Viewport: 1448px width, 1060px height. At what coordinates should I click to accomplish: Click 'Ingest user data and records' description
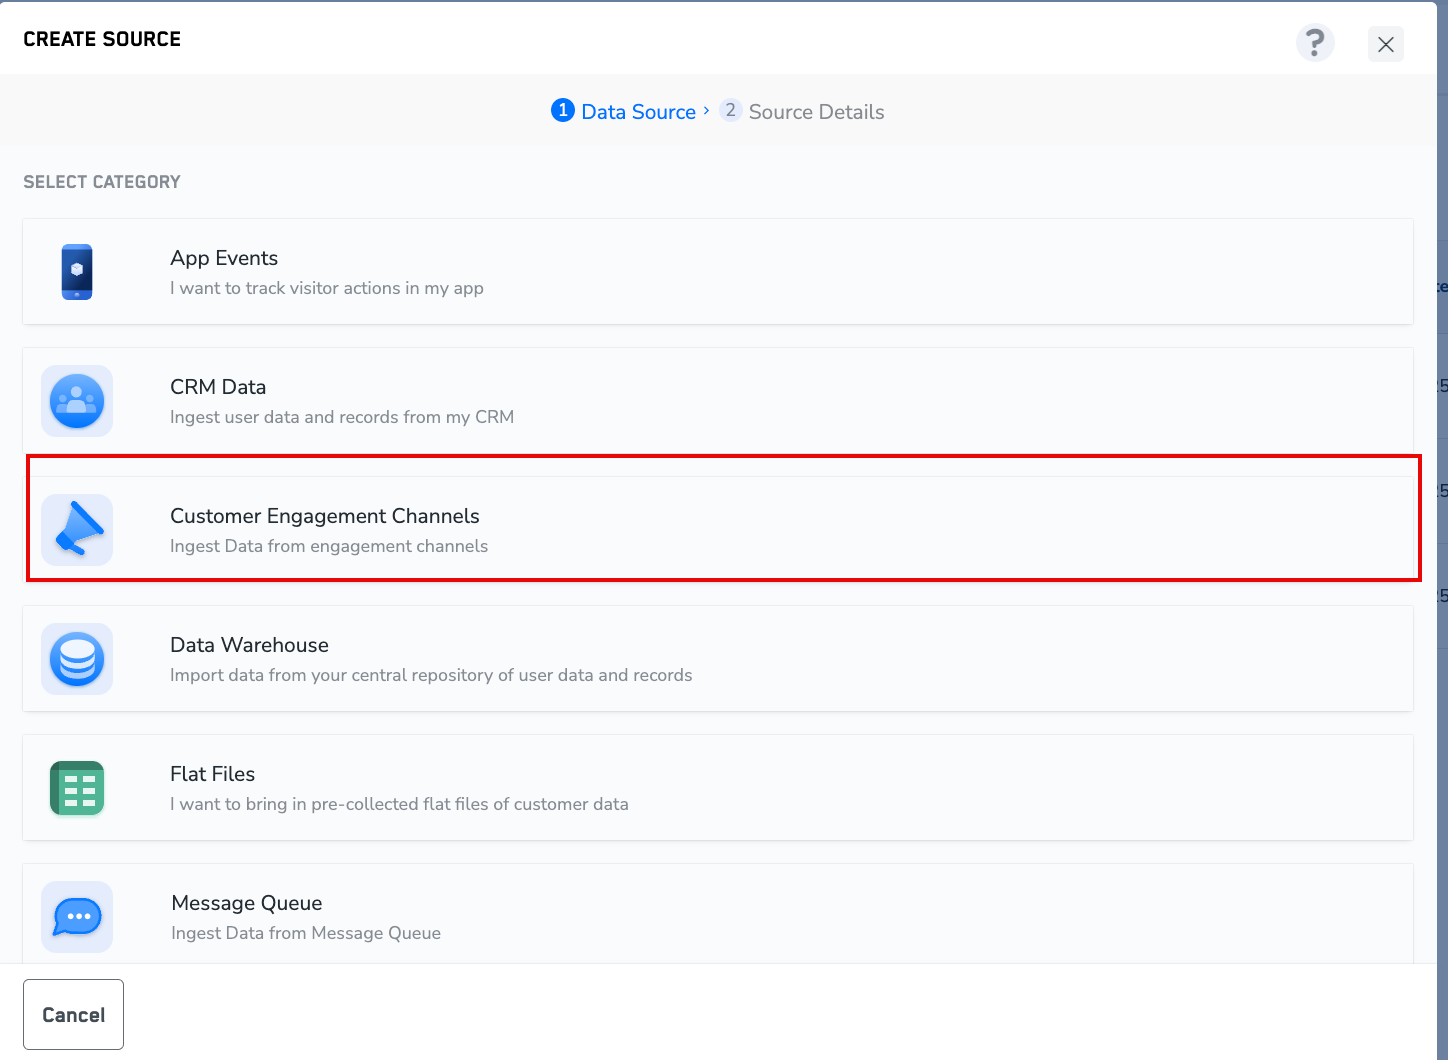point(342,417)
